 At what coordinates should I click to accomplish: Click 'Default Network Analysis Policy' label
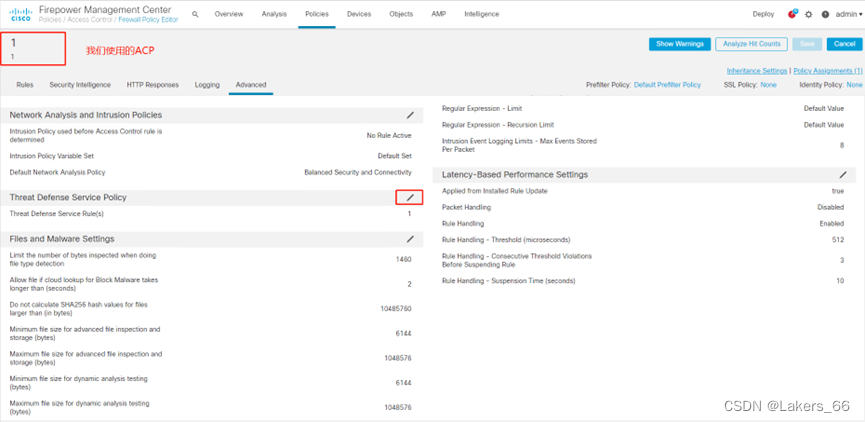click(57, 173)
